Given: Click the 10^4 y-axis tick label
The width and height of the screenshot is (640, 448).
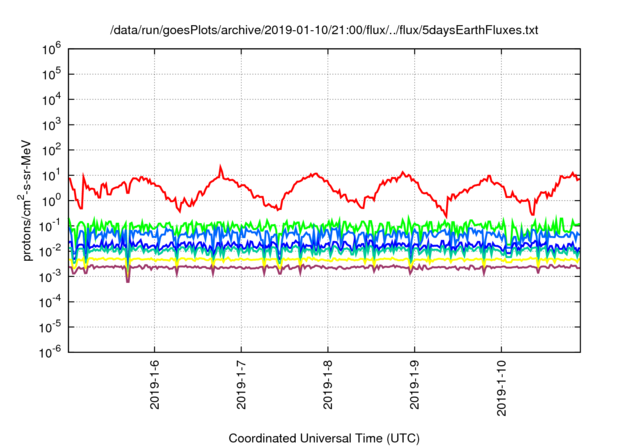Looking at the screenshot, I should tap(51, 100).
